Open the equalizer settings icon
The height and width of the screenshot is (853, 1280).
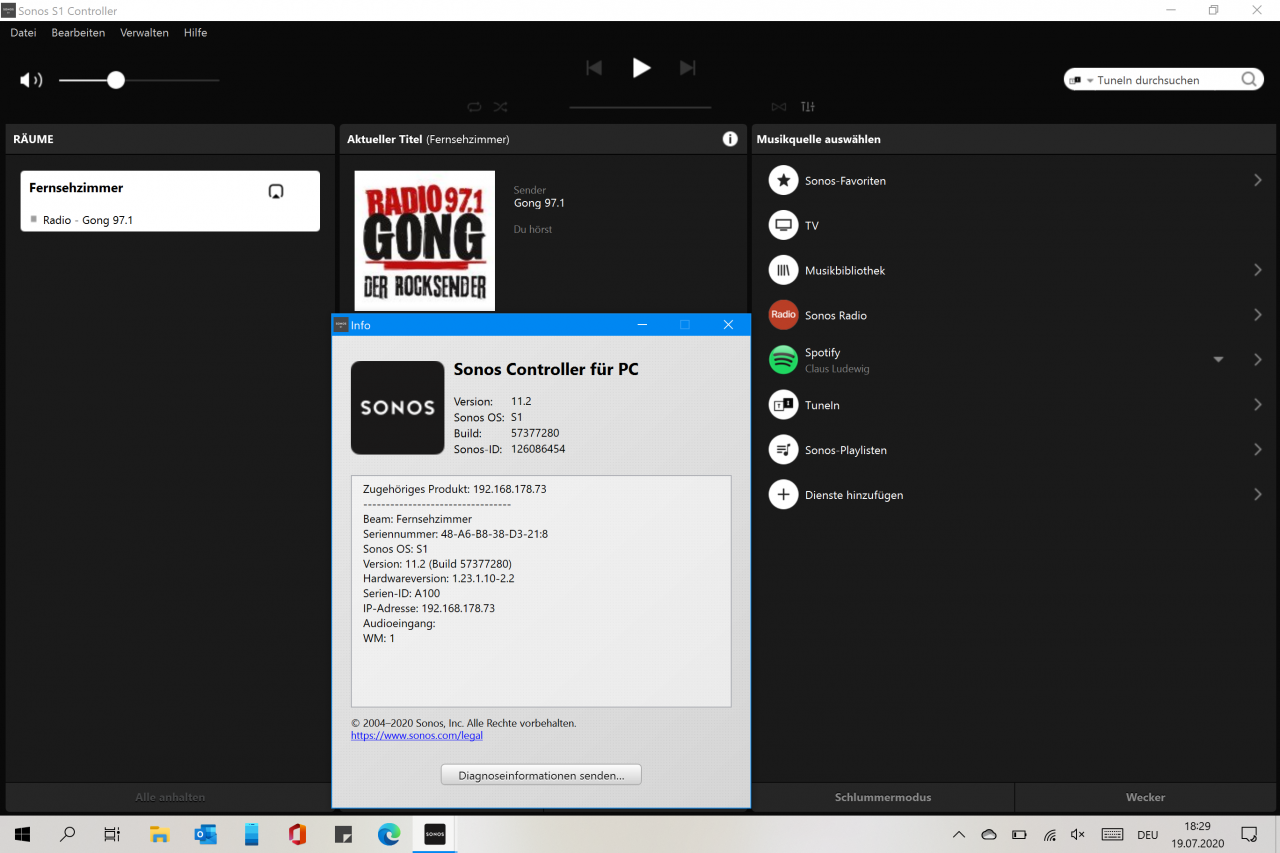807,107
